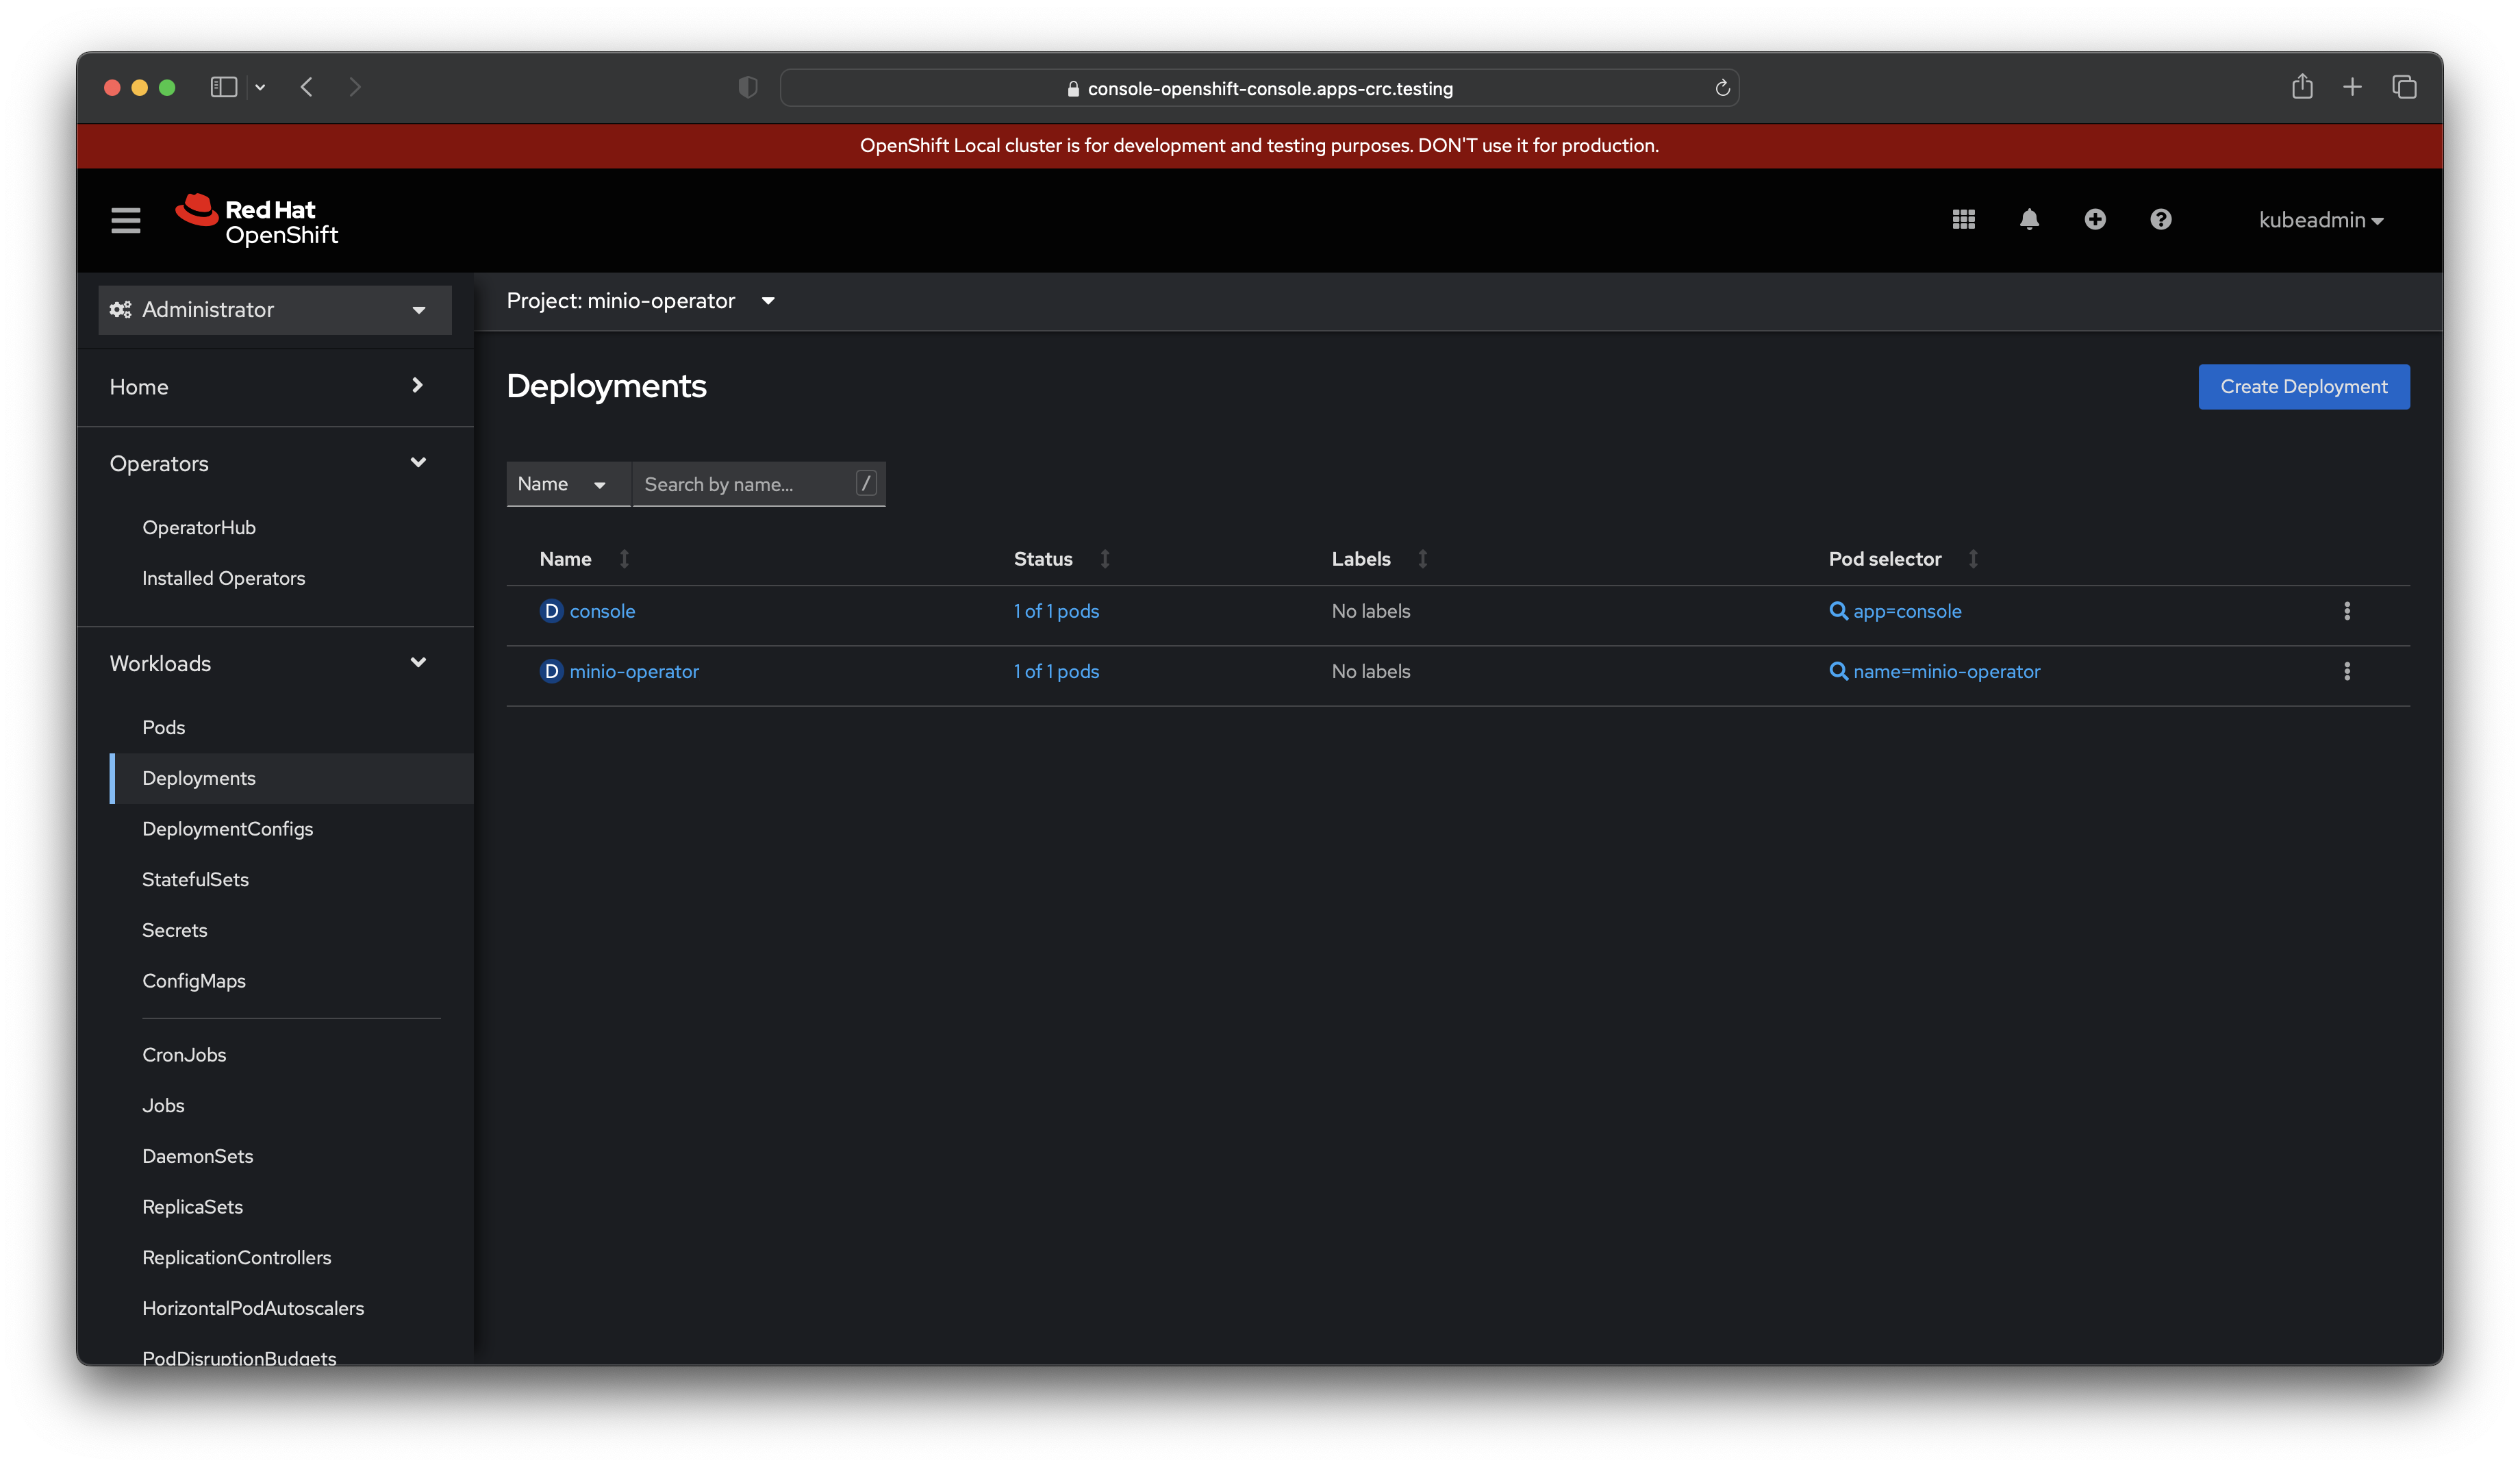Click the D badge beside console
The image size is (2520, 1467).
tap(551, 611)
